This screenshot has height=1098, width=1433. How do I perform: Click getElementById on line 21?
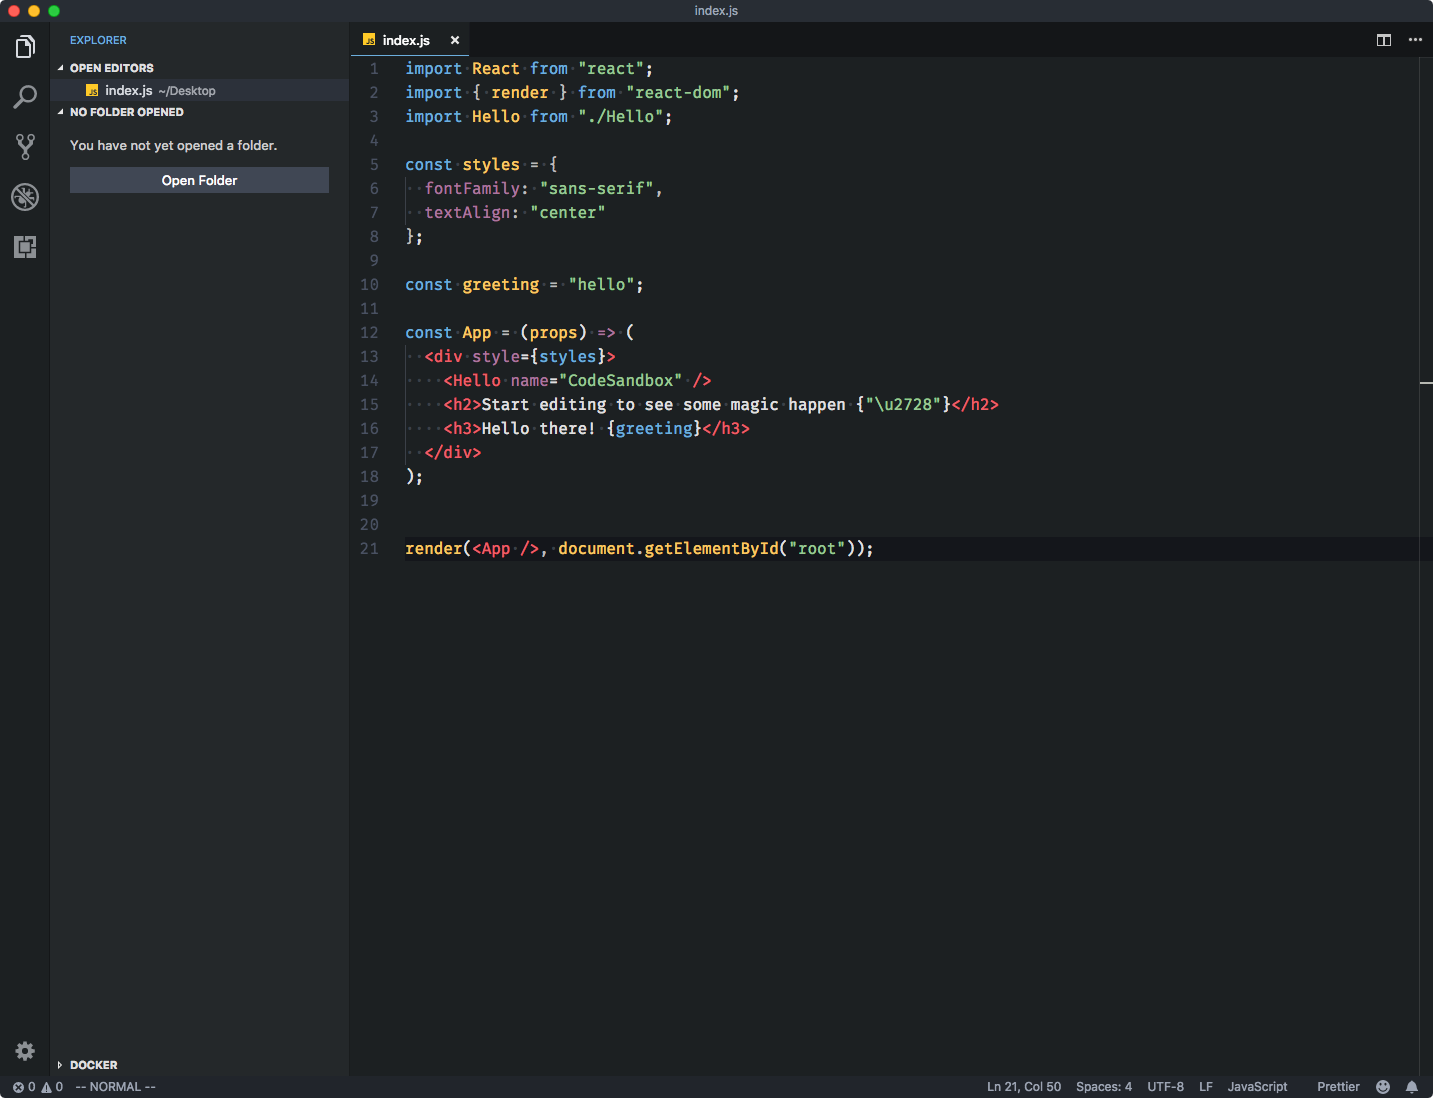click(x=711, y=548)
